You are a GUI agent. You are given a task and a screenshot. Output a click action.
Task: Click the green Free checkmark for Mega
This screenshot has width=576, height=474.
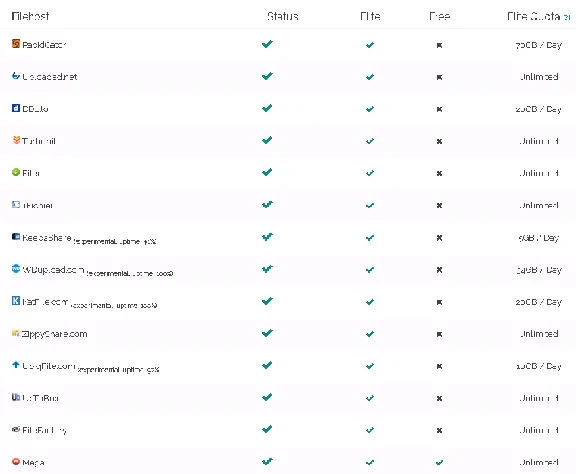[x=439, y=462]
